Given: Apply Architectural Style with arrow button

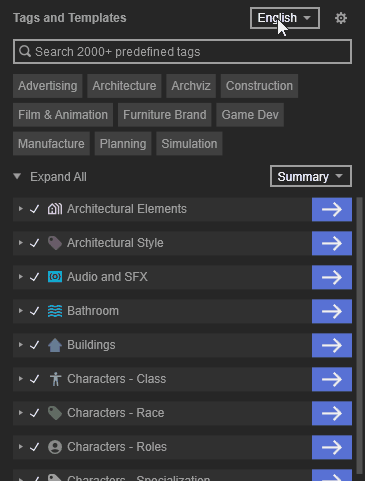Looking at the screenshot, I should (x=332, y=243).
